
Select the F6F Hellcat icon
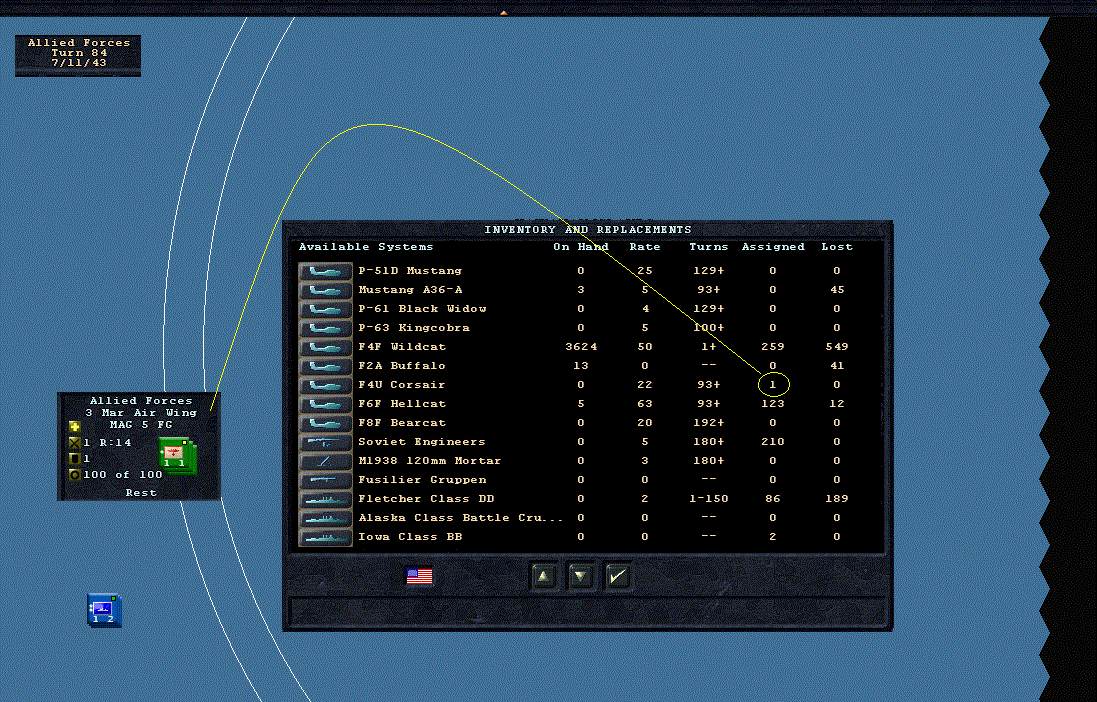pos(325,404)
